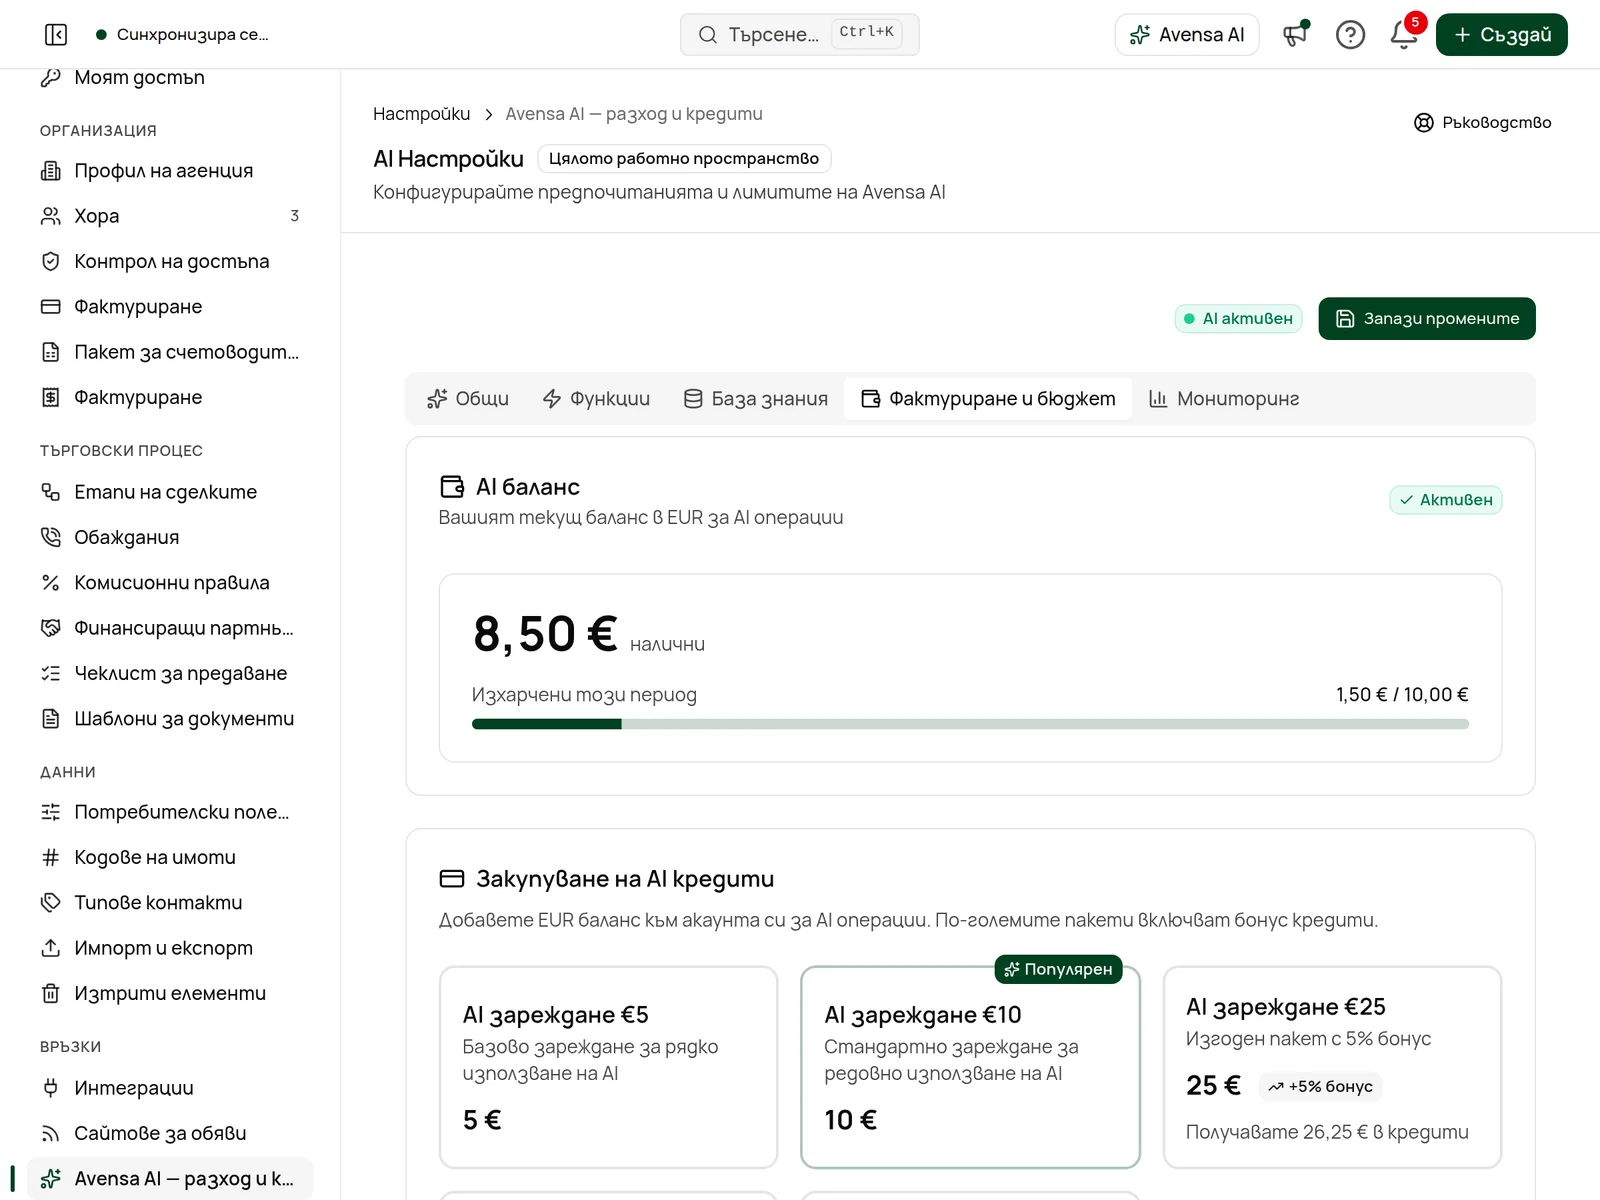Viewport: 1600px width, 1200px height.
Task: Select the AI зареждане €5 package card
Action: (x=609, y=1067)
